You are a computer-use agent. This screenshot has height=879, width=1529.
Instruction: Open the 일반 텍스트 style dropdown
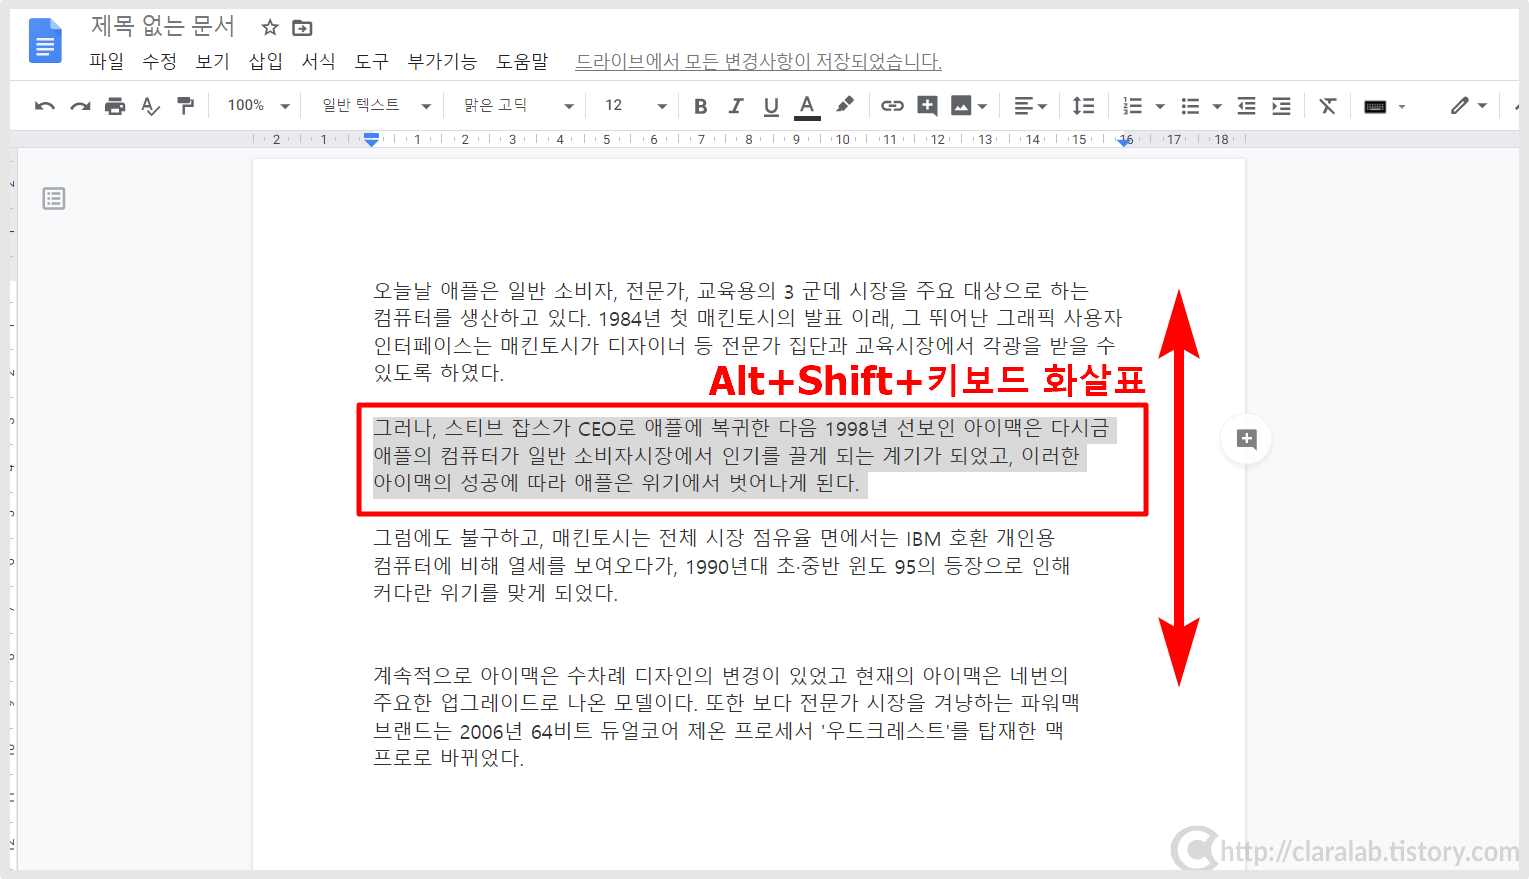pyautogui.click(x=376, y=105)
